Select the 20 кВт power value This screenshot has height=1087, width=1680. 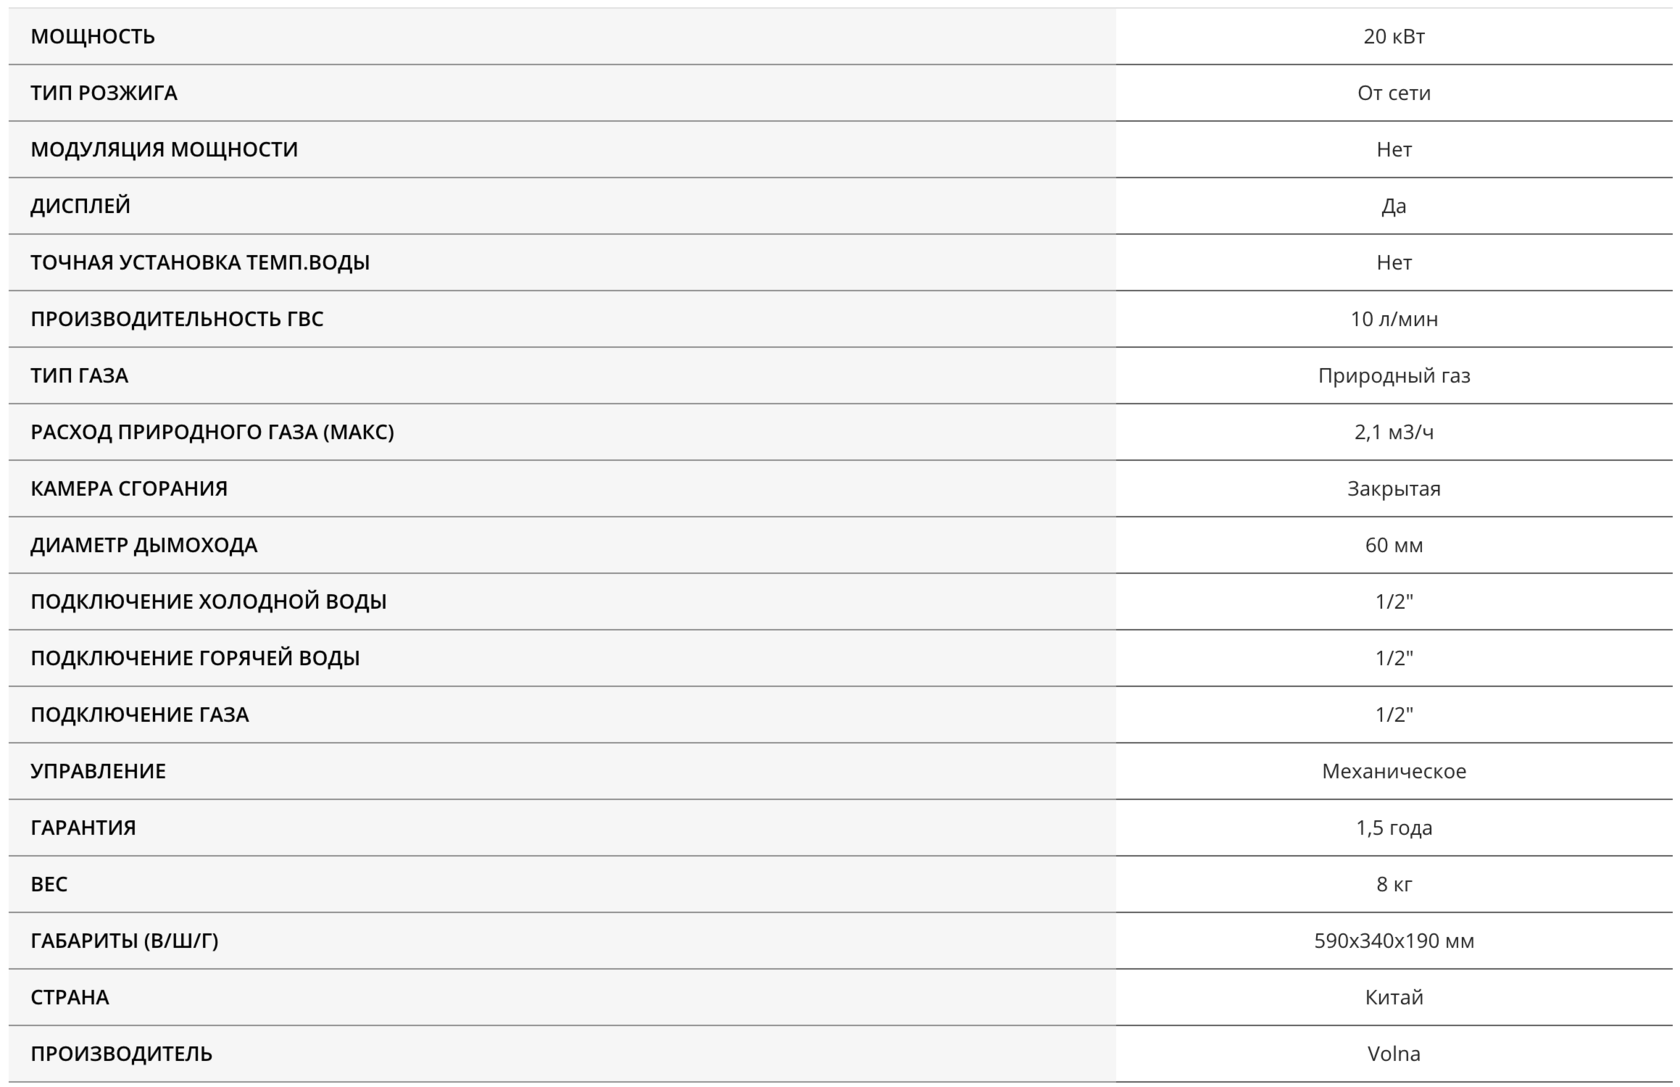click(1393, 37)
